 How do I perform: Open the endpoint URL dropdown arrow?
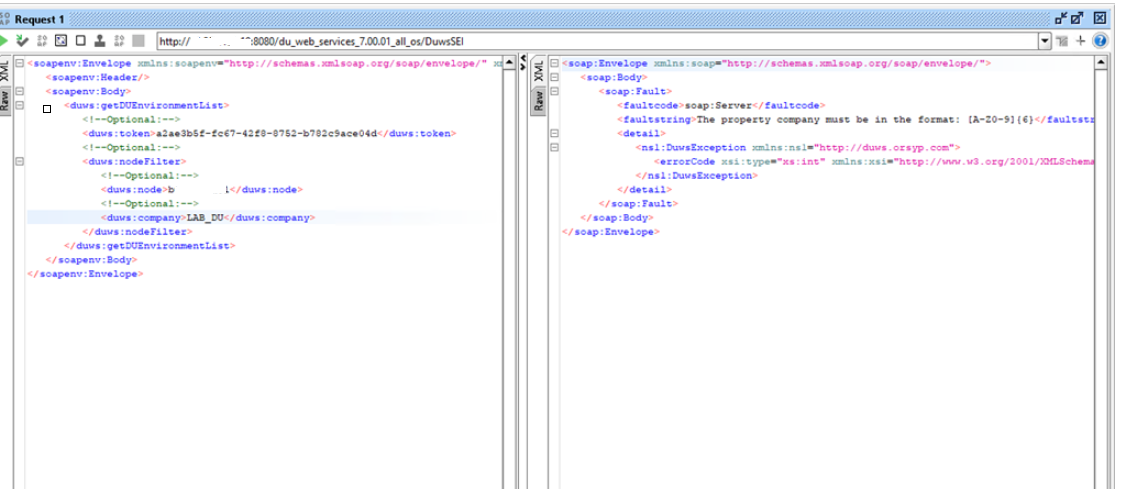point(1046,41)
